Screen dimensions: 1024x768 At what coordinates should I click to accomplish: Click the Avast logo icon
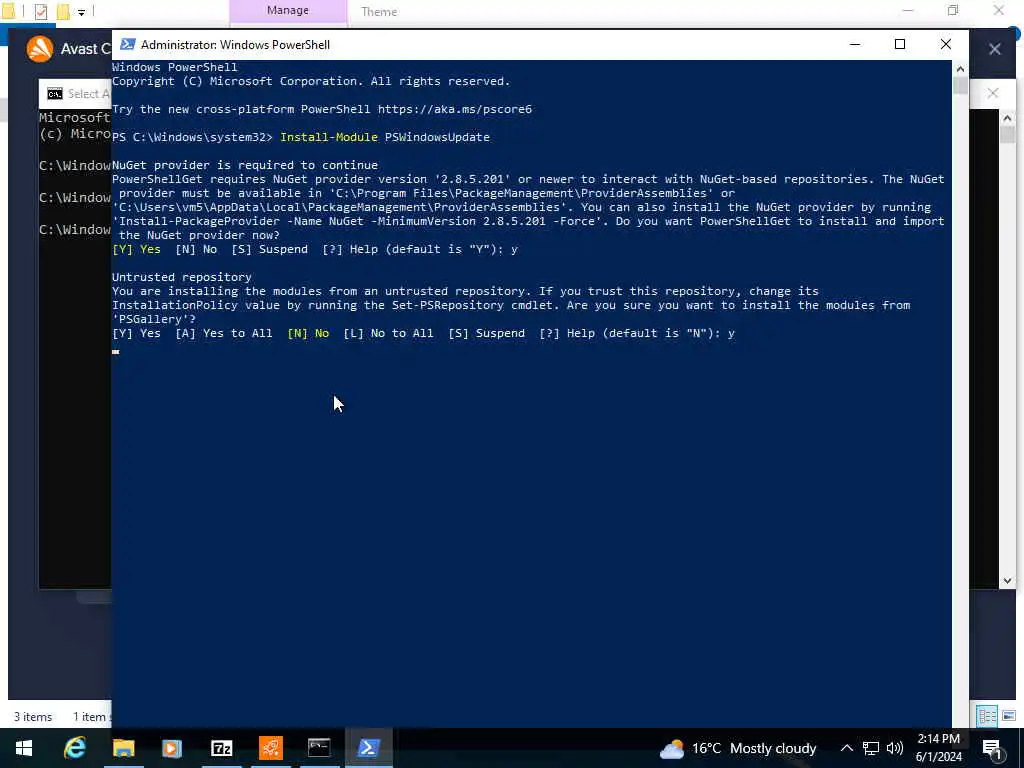click(x=40, y=49)
